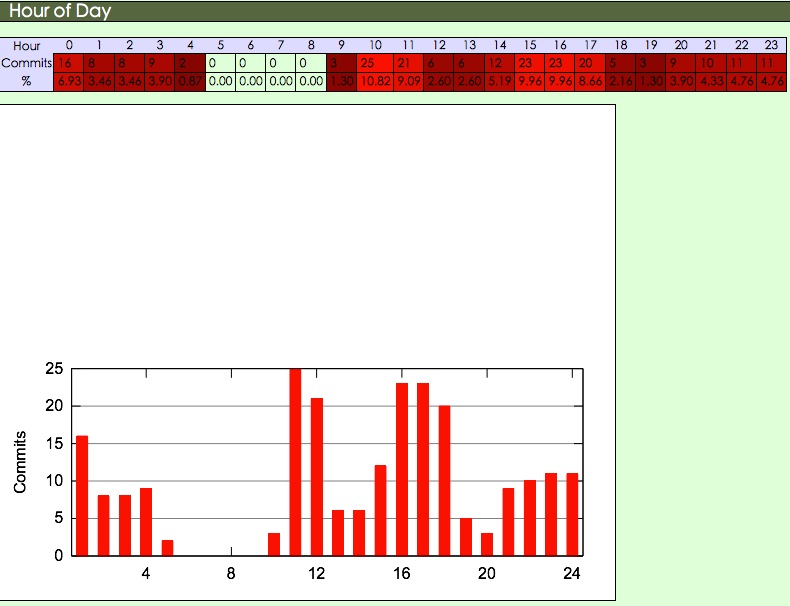Select the 'Hour' row label in the table
The image size is (790, 606).
(x=26, y=46)
